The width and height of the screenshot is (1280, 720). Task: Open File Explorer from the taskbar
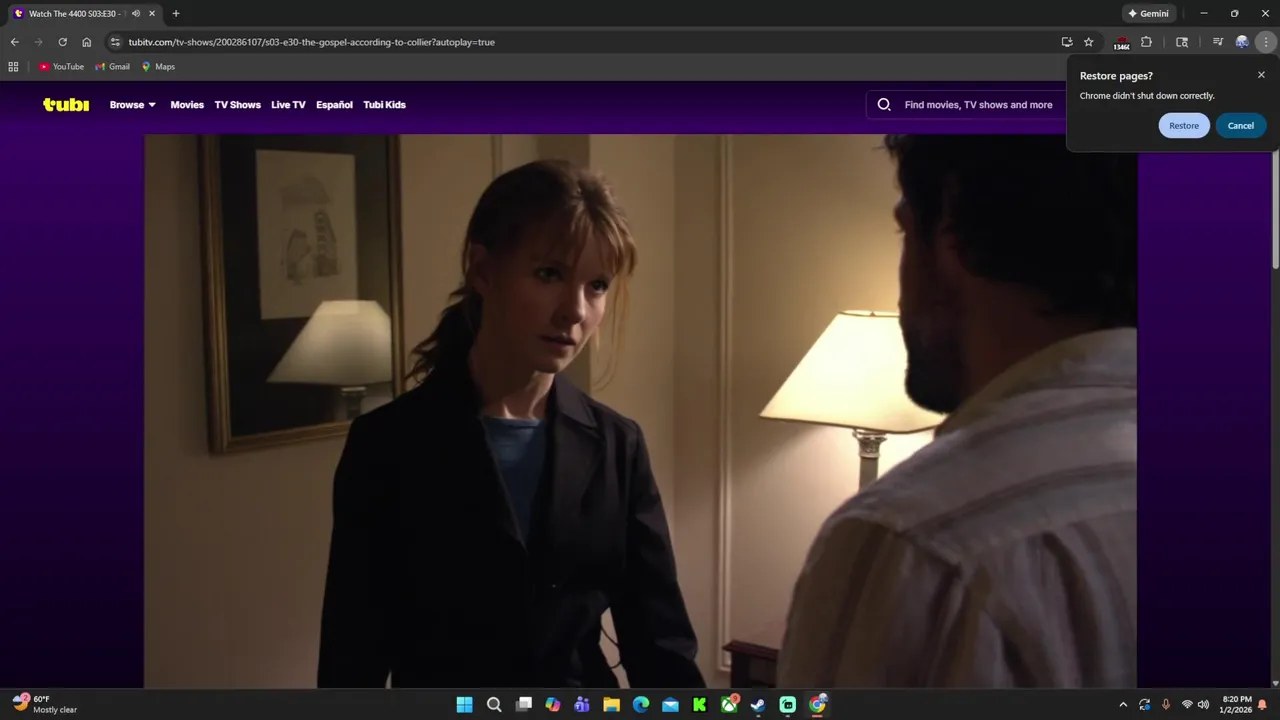[611, 704]
